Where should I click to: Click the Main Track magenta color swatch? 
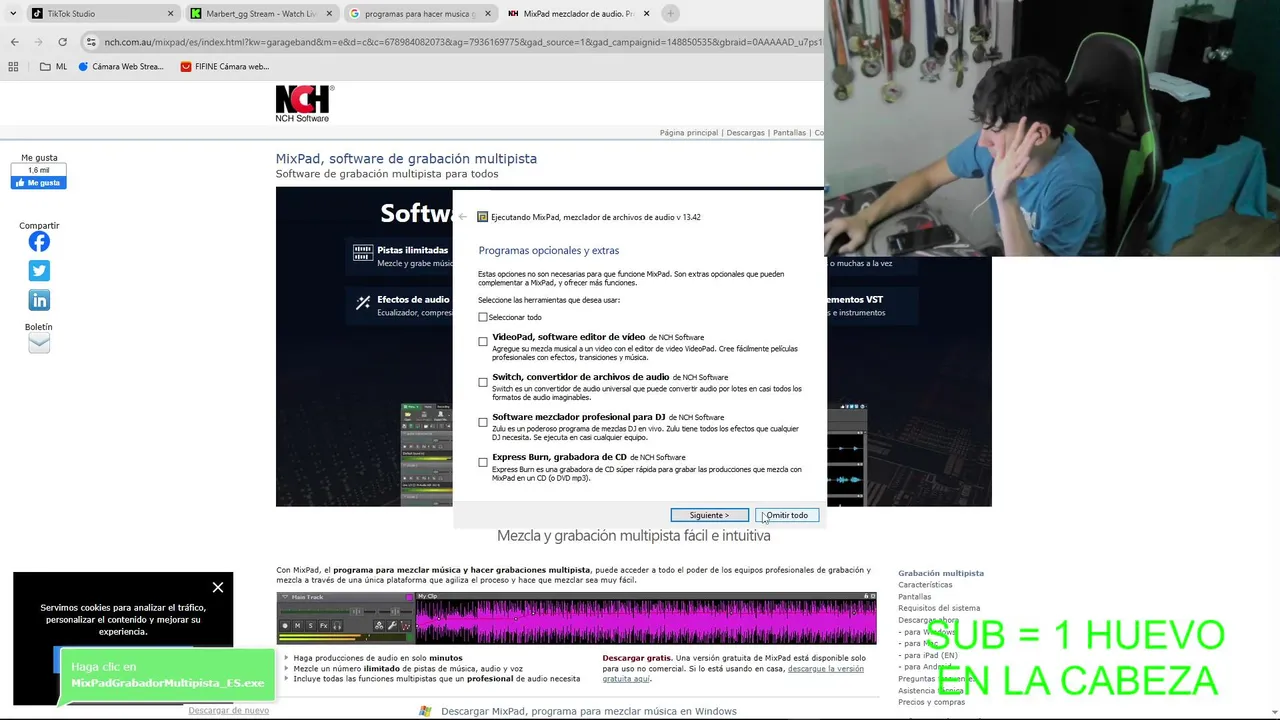[x=409, y=597]
